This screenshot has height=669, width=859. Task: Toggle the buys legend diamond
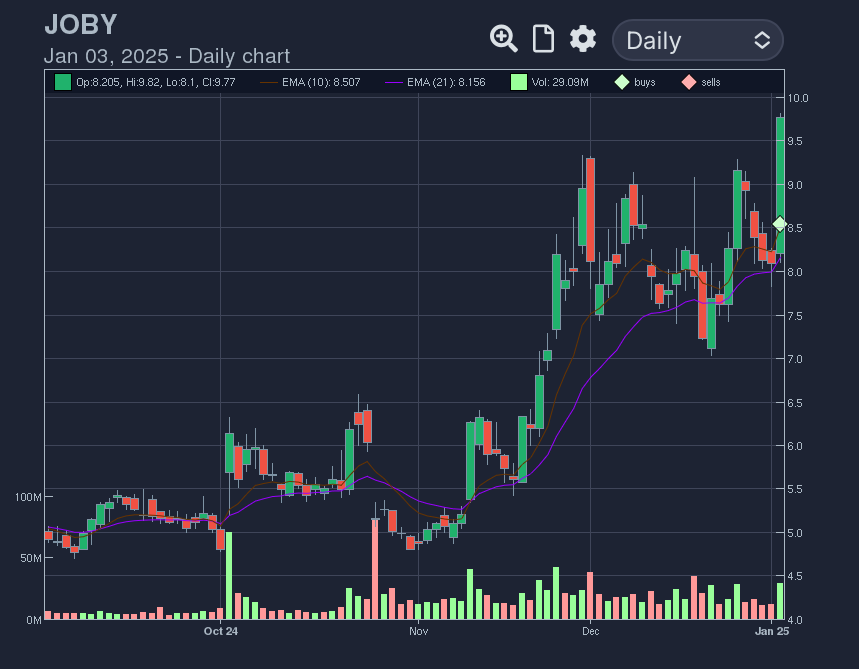coord(622,82)
